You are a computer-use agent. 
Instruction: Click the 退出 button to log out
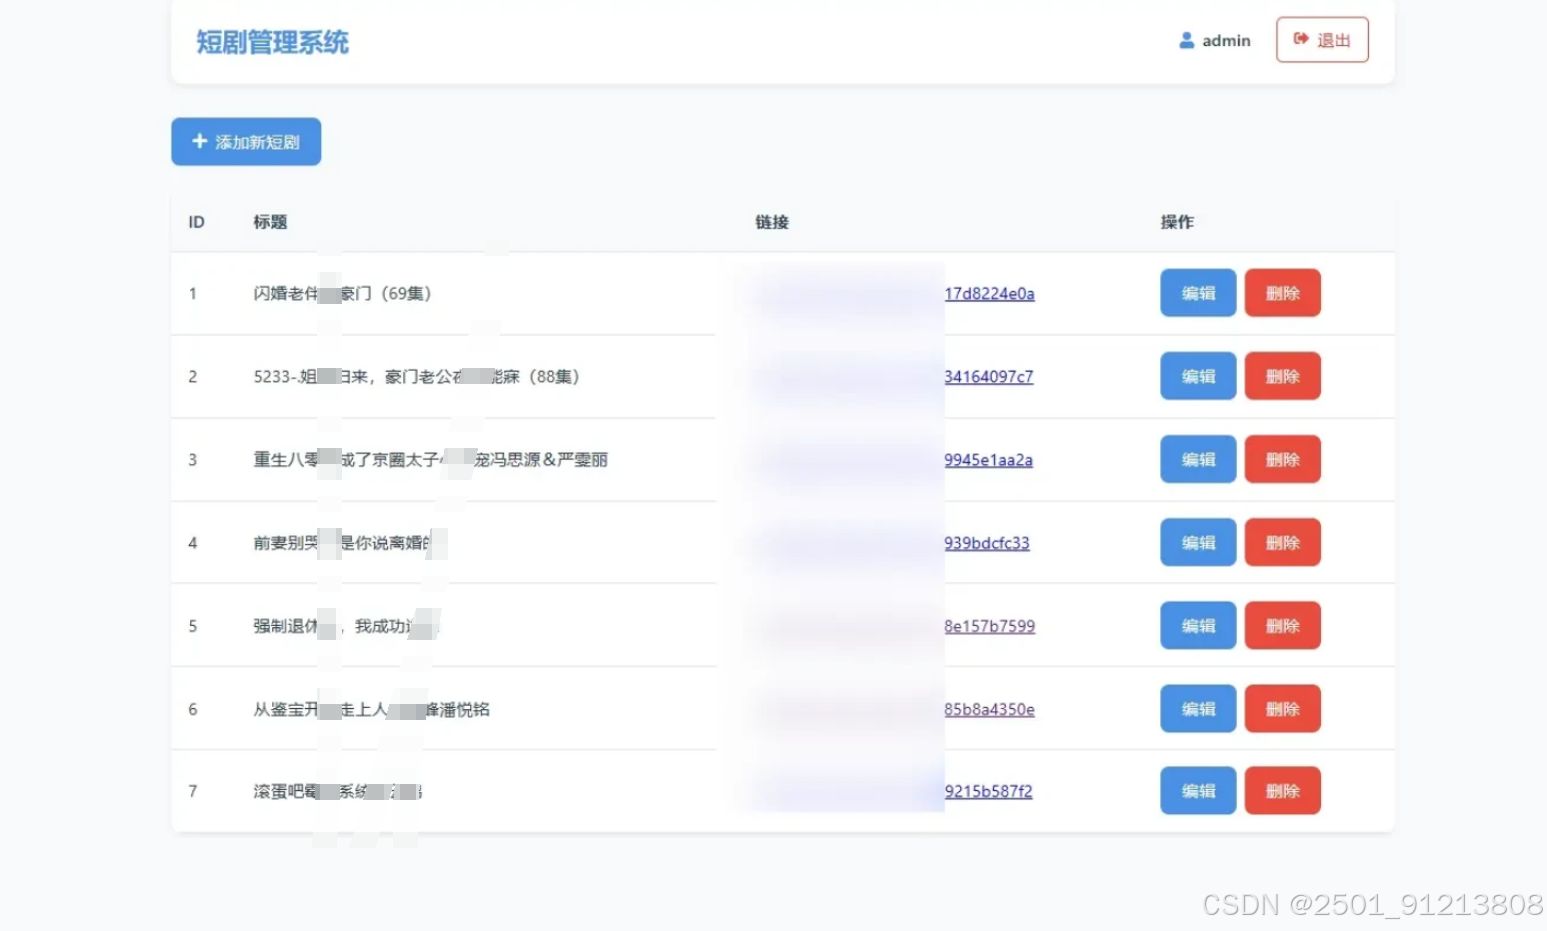[x=1322, y=40]
